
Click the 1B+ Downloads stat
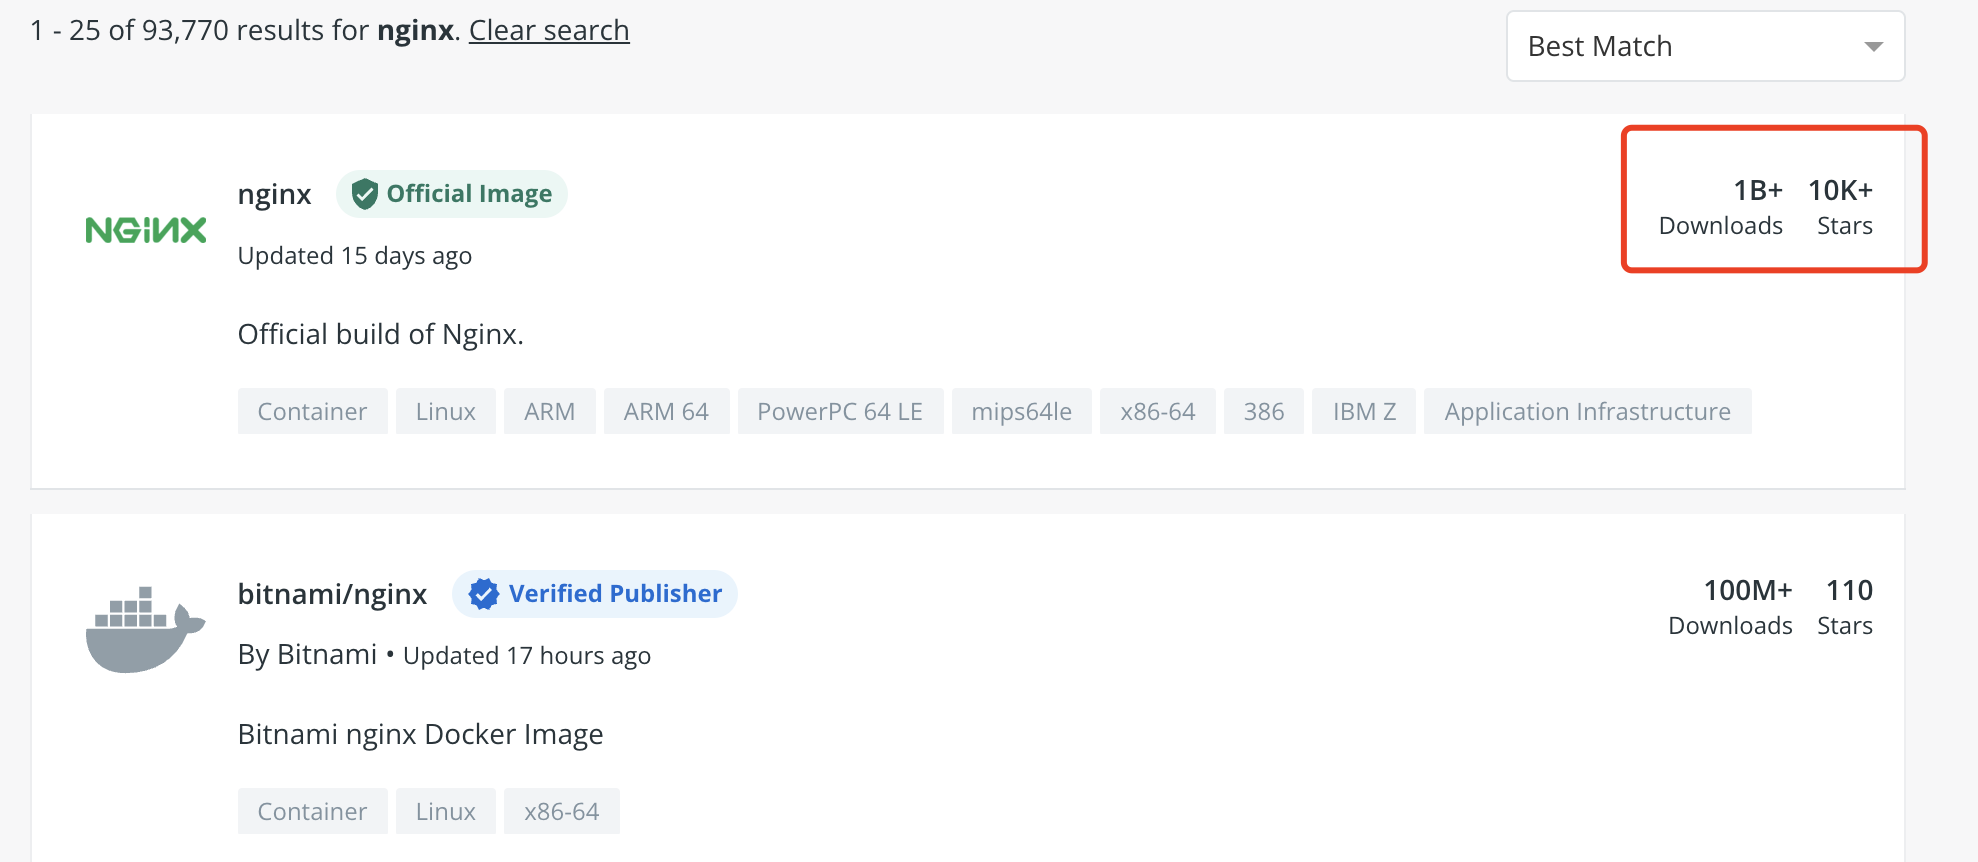[1721, 207]
